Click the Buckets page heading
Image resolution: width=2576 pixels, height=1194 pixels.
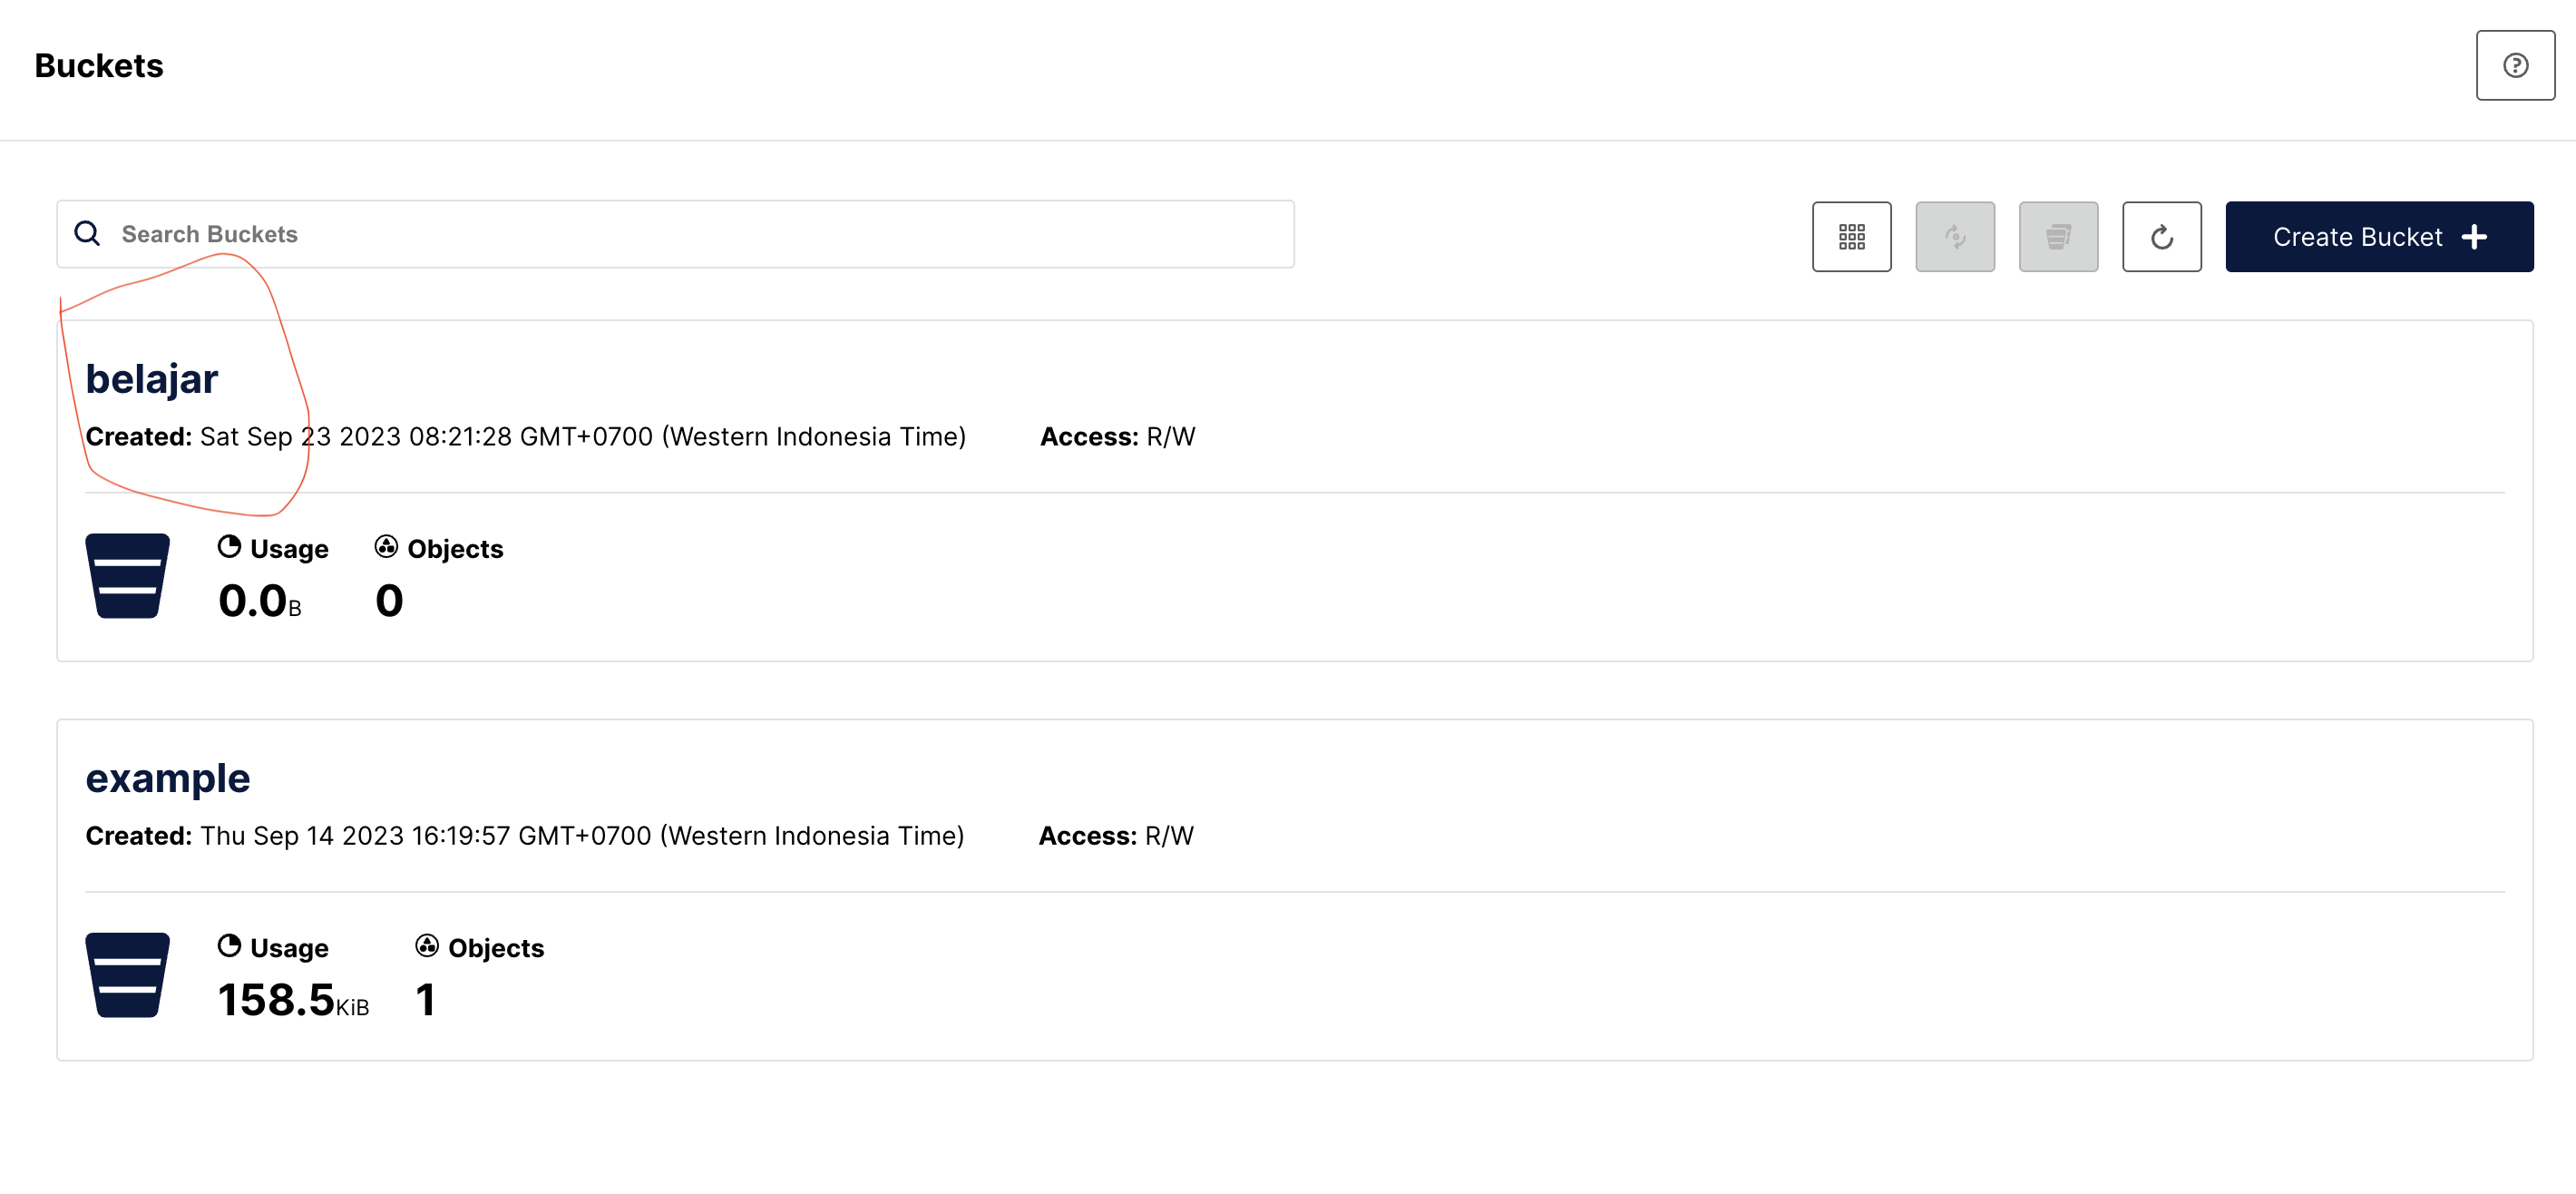tap(99, 66)
